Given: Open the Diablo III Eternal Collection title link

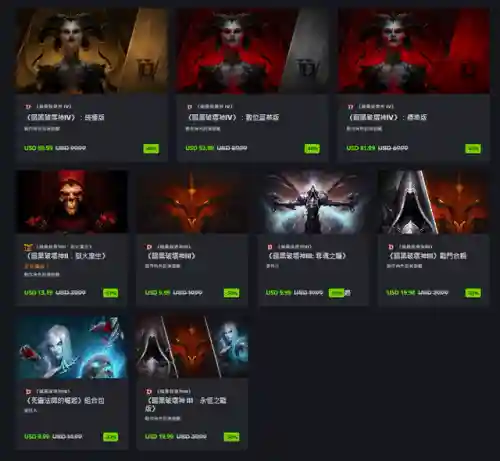Looking at the screenshot, I should 186,404.
